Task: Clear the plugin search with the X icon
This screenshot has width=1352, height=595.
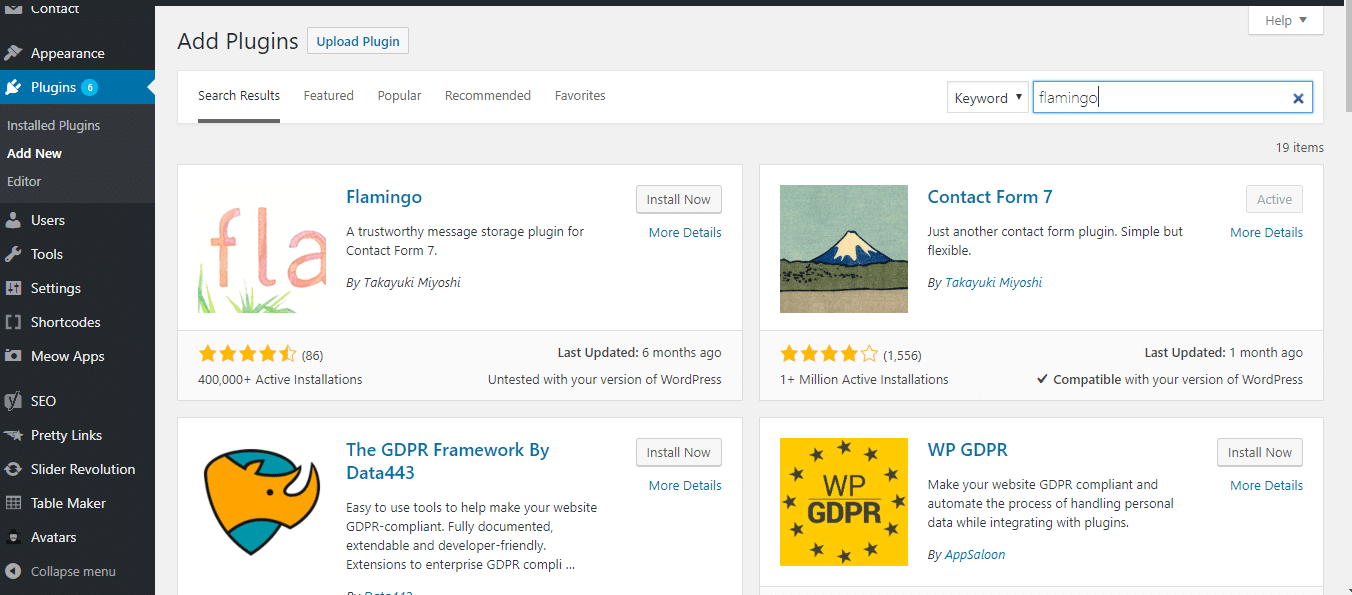Action: click(x=1298, y=98)
